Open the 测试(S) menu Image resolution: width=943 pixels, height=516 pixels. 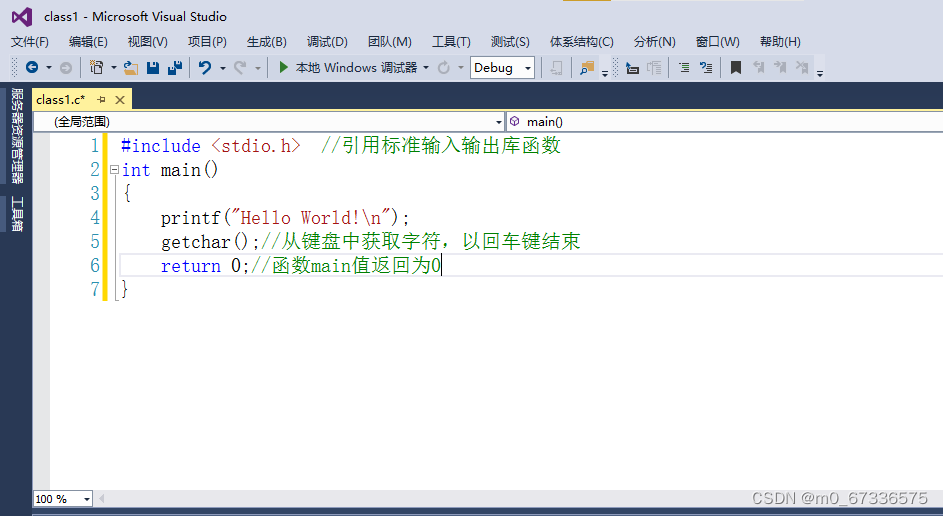pos(510,41)
